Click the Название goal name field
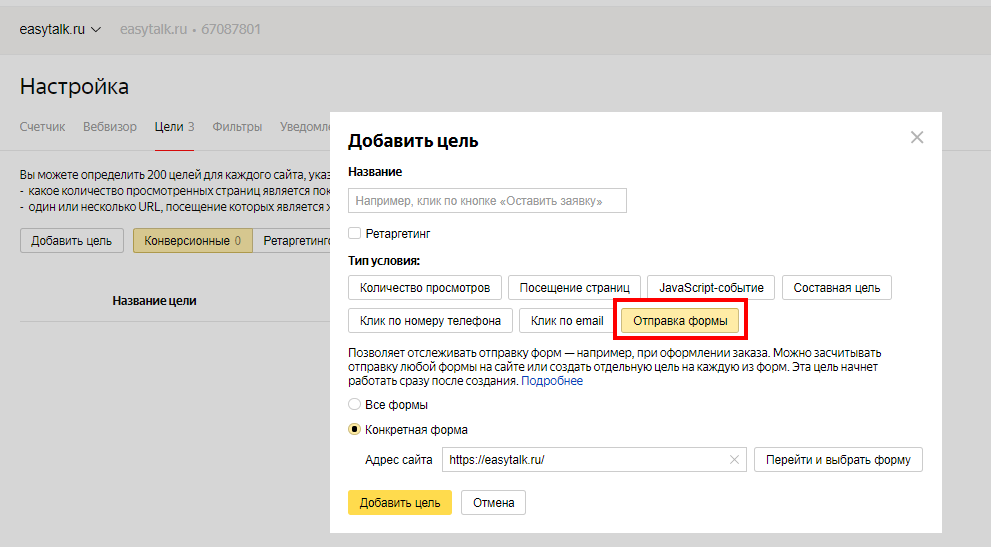Screen dimensions: 991x547 point(487,201)
